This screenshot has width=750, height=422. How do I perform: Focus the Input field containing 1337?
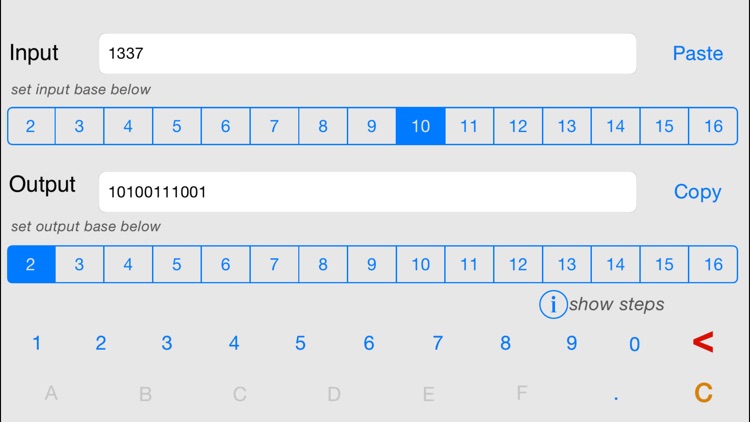point(367,54)
